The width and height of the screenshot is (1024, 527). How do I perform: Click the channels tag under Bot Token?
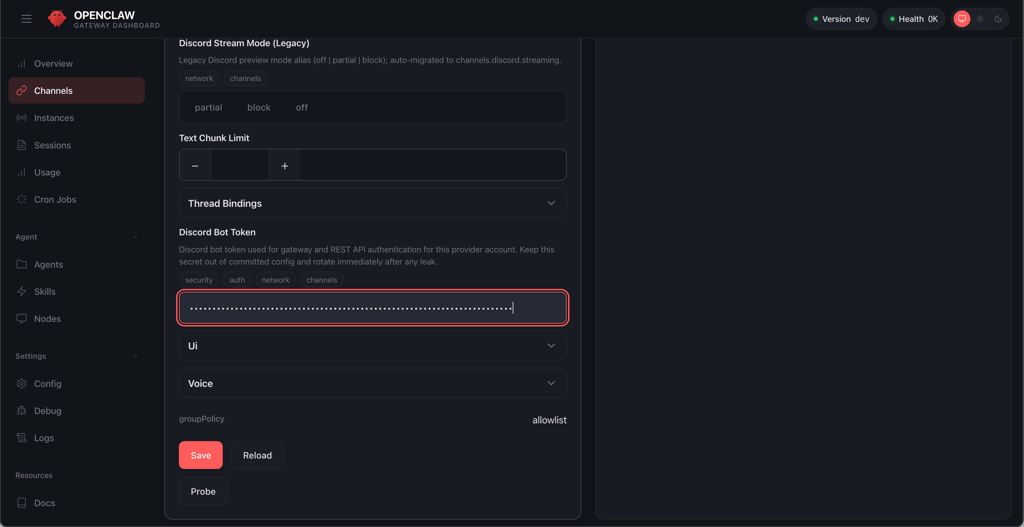(x=322, y=279)
